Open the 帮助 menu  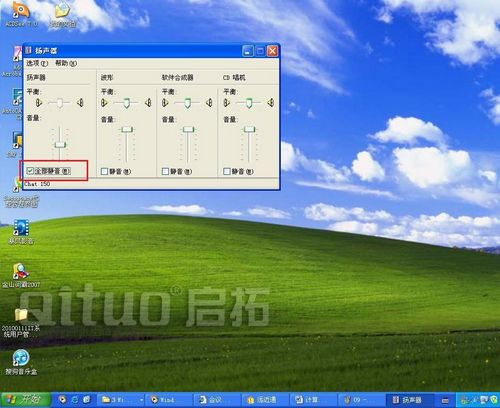point(66,63)
